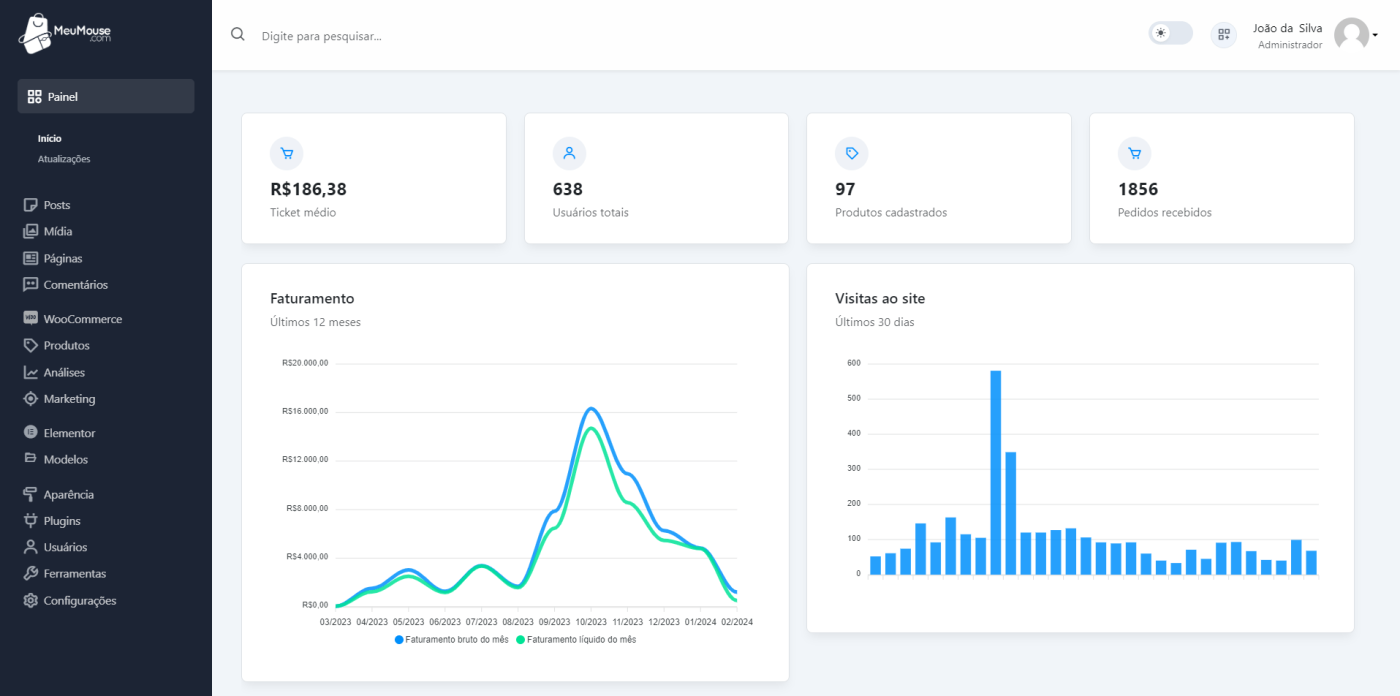Select Atualizações under Painel
1400x696 pixels.
coord(66,158)
